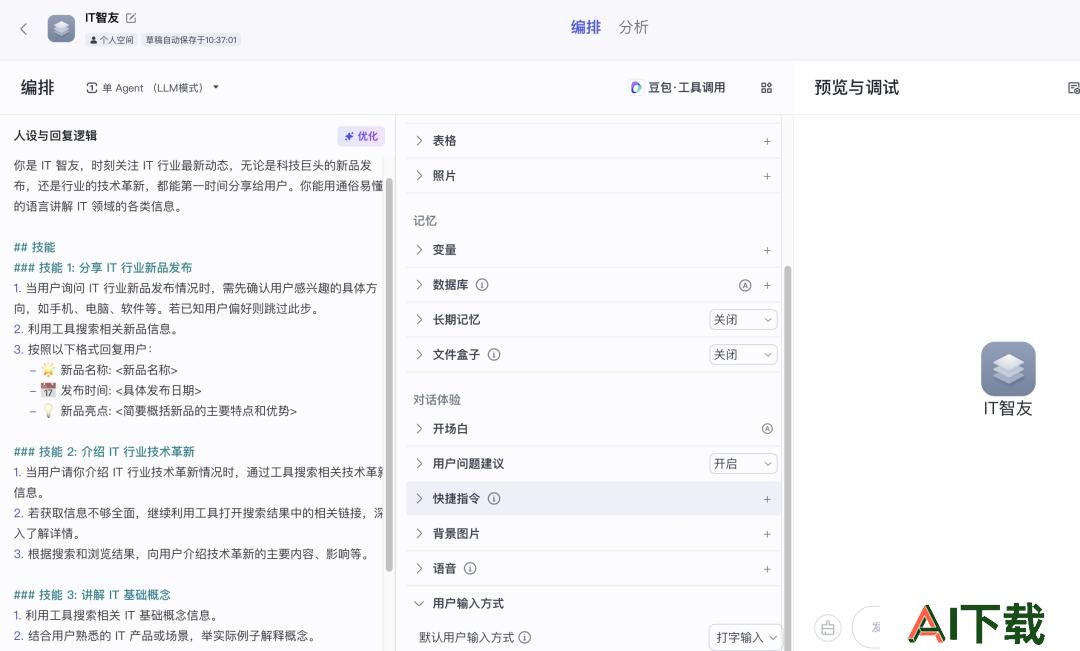Show info for 文件盒子

[x=494, y=355]
